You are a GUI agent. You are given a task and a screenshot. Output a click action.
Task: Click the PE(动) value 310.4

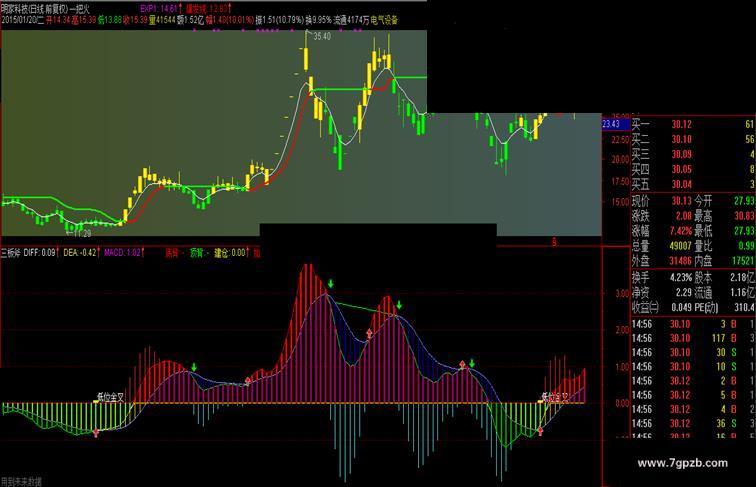tap(744, 307)
